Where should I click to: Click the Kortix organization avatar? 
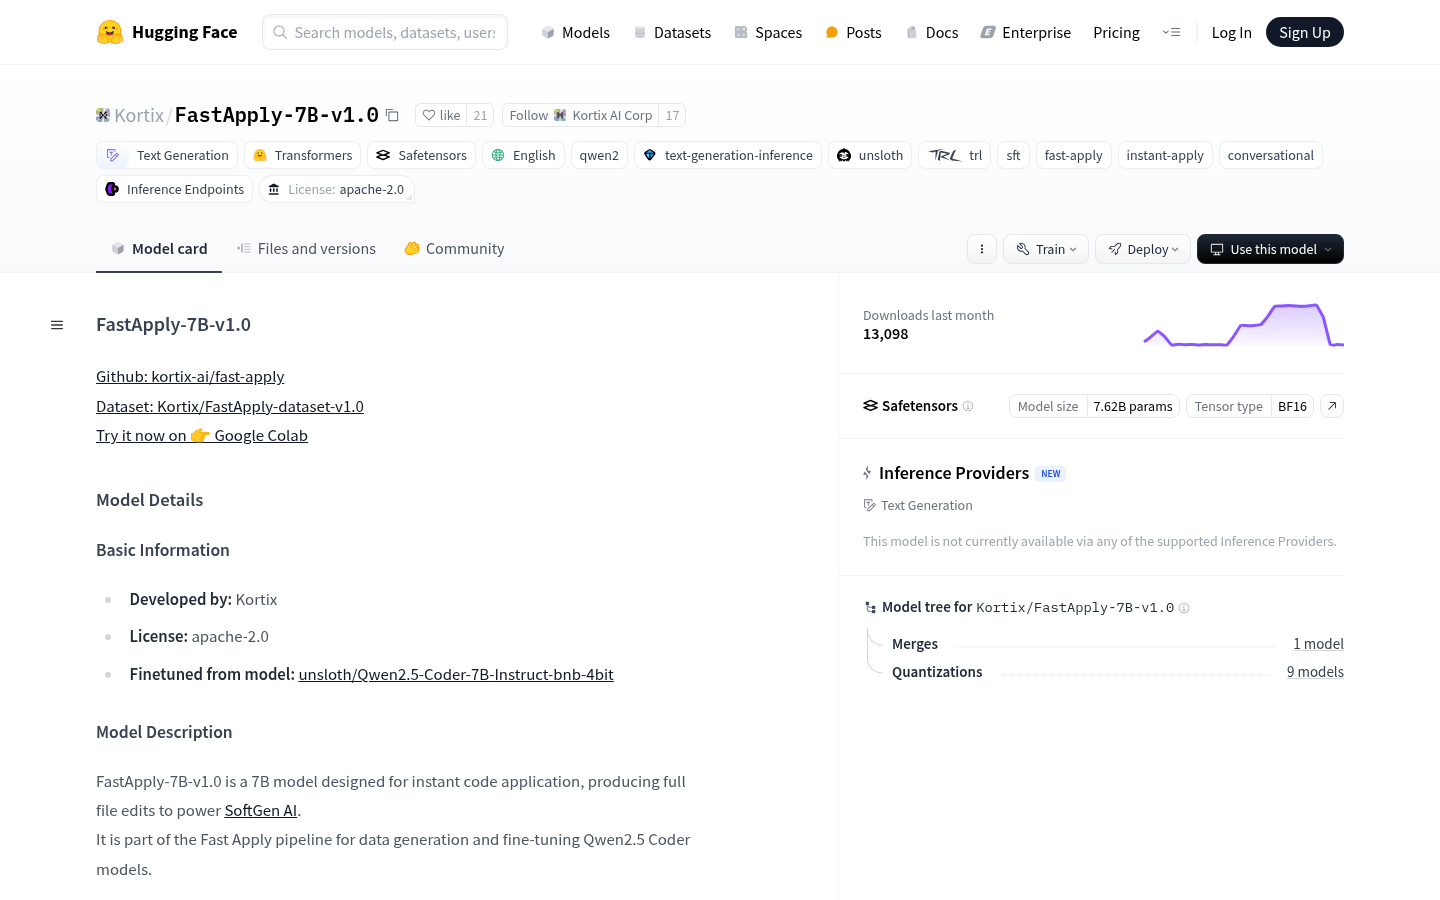click(x=103, y=114)
